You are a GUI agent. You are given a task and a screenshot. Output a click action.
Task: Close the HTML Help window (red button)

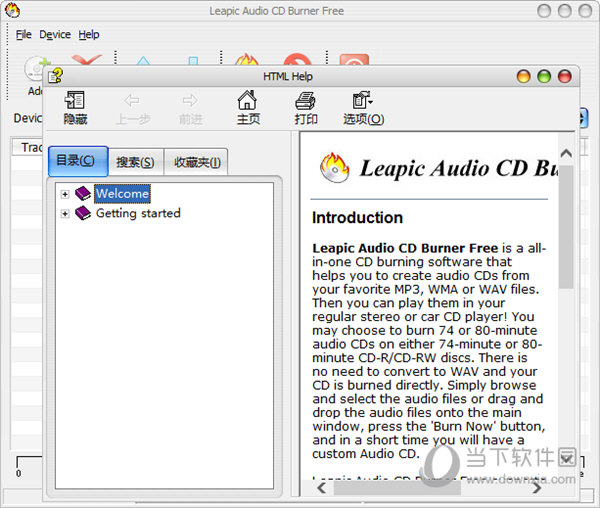tap(564, 76)
